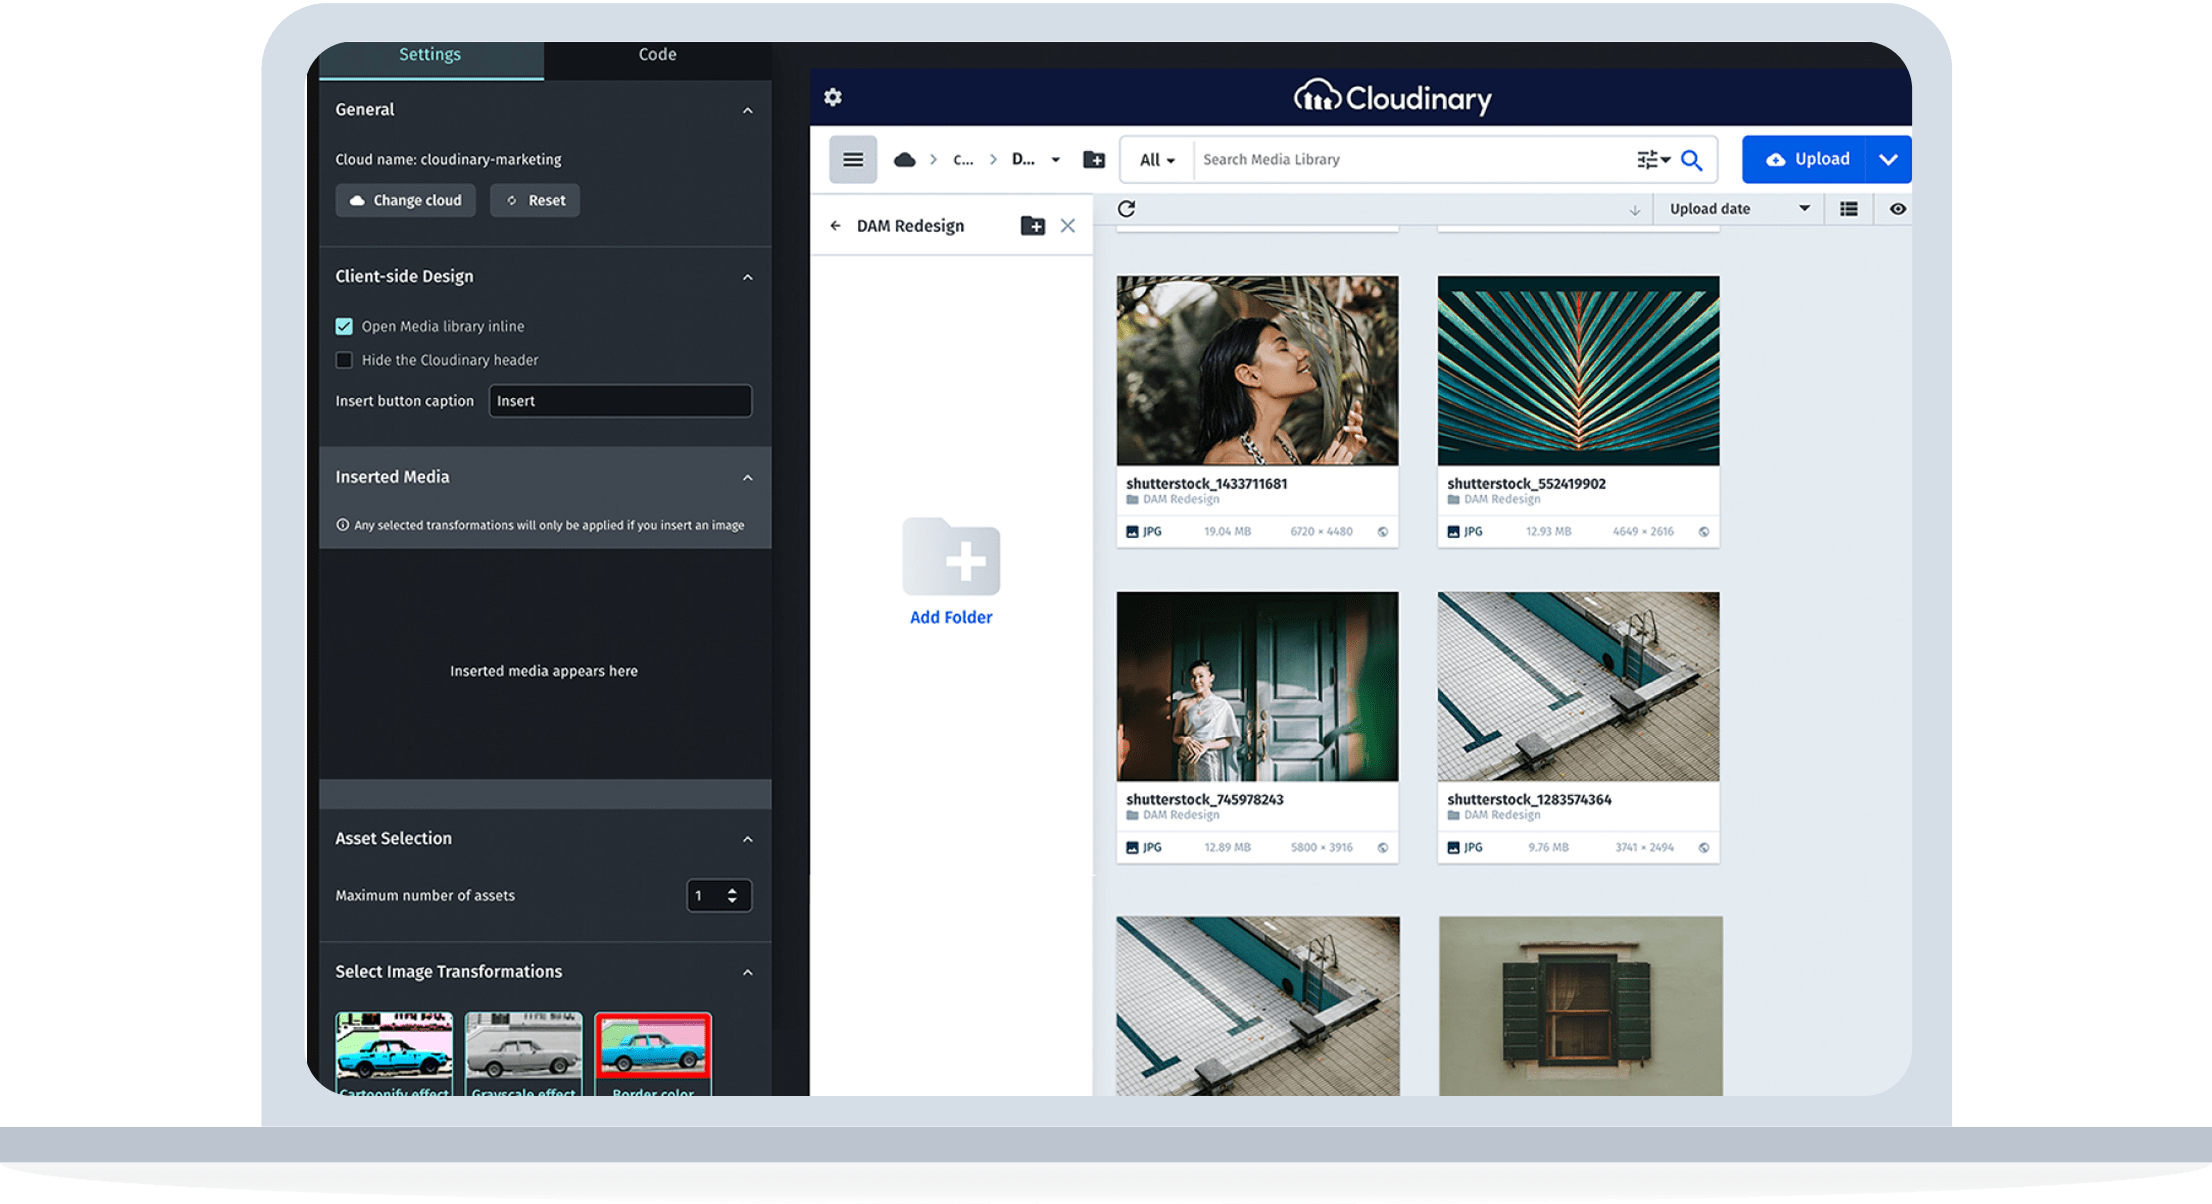Image resolution: width=2212 pixels, height=1204 pixels.
Task: Switch to list view icon
Action: coord(1848,209)
